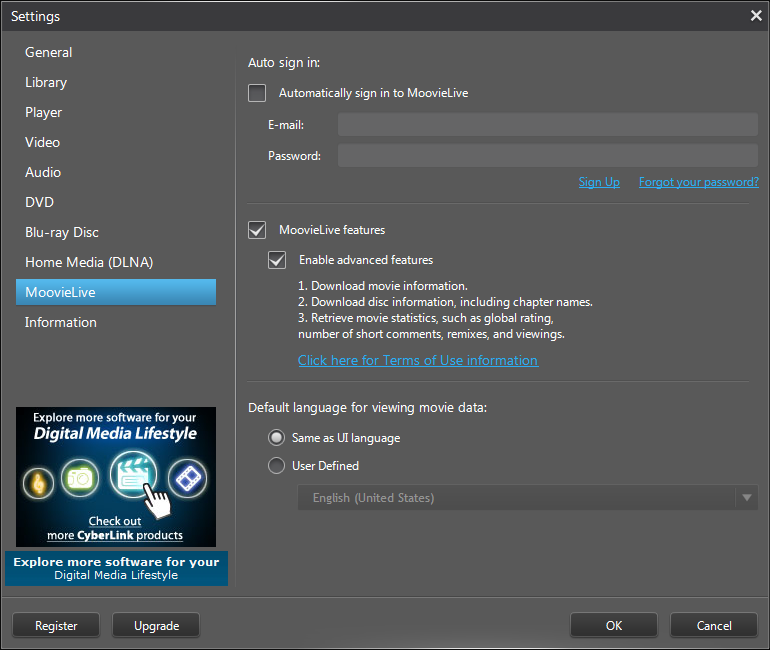Choose the Same as UI language option

point(277,438)
